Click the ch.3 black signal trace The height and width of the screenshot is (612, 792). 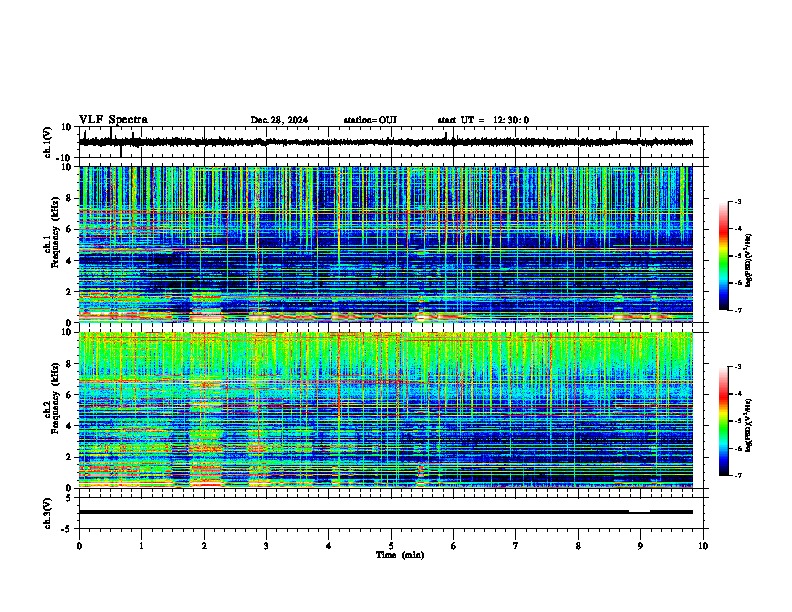[385, 512]
